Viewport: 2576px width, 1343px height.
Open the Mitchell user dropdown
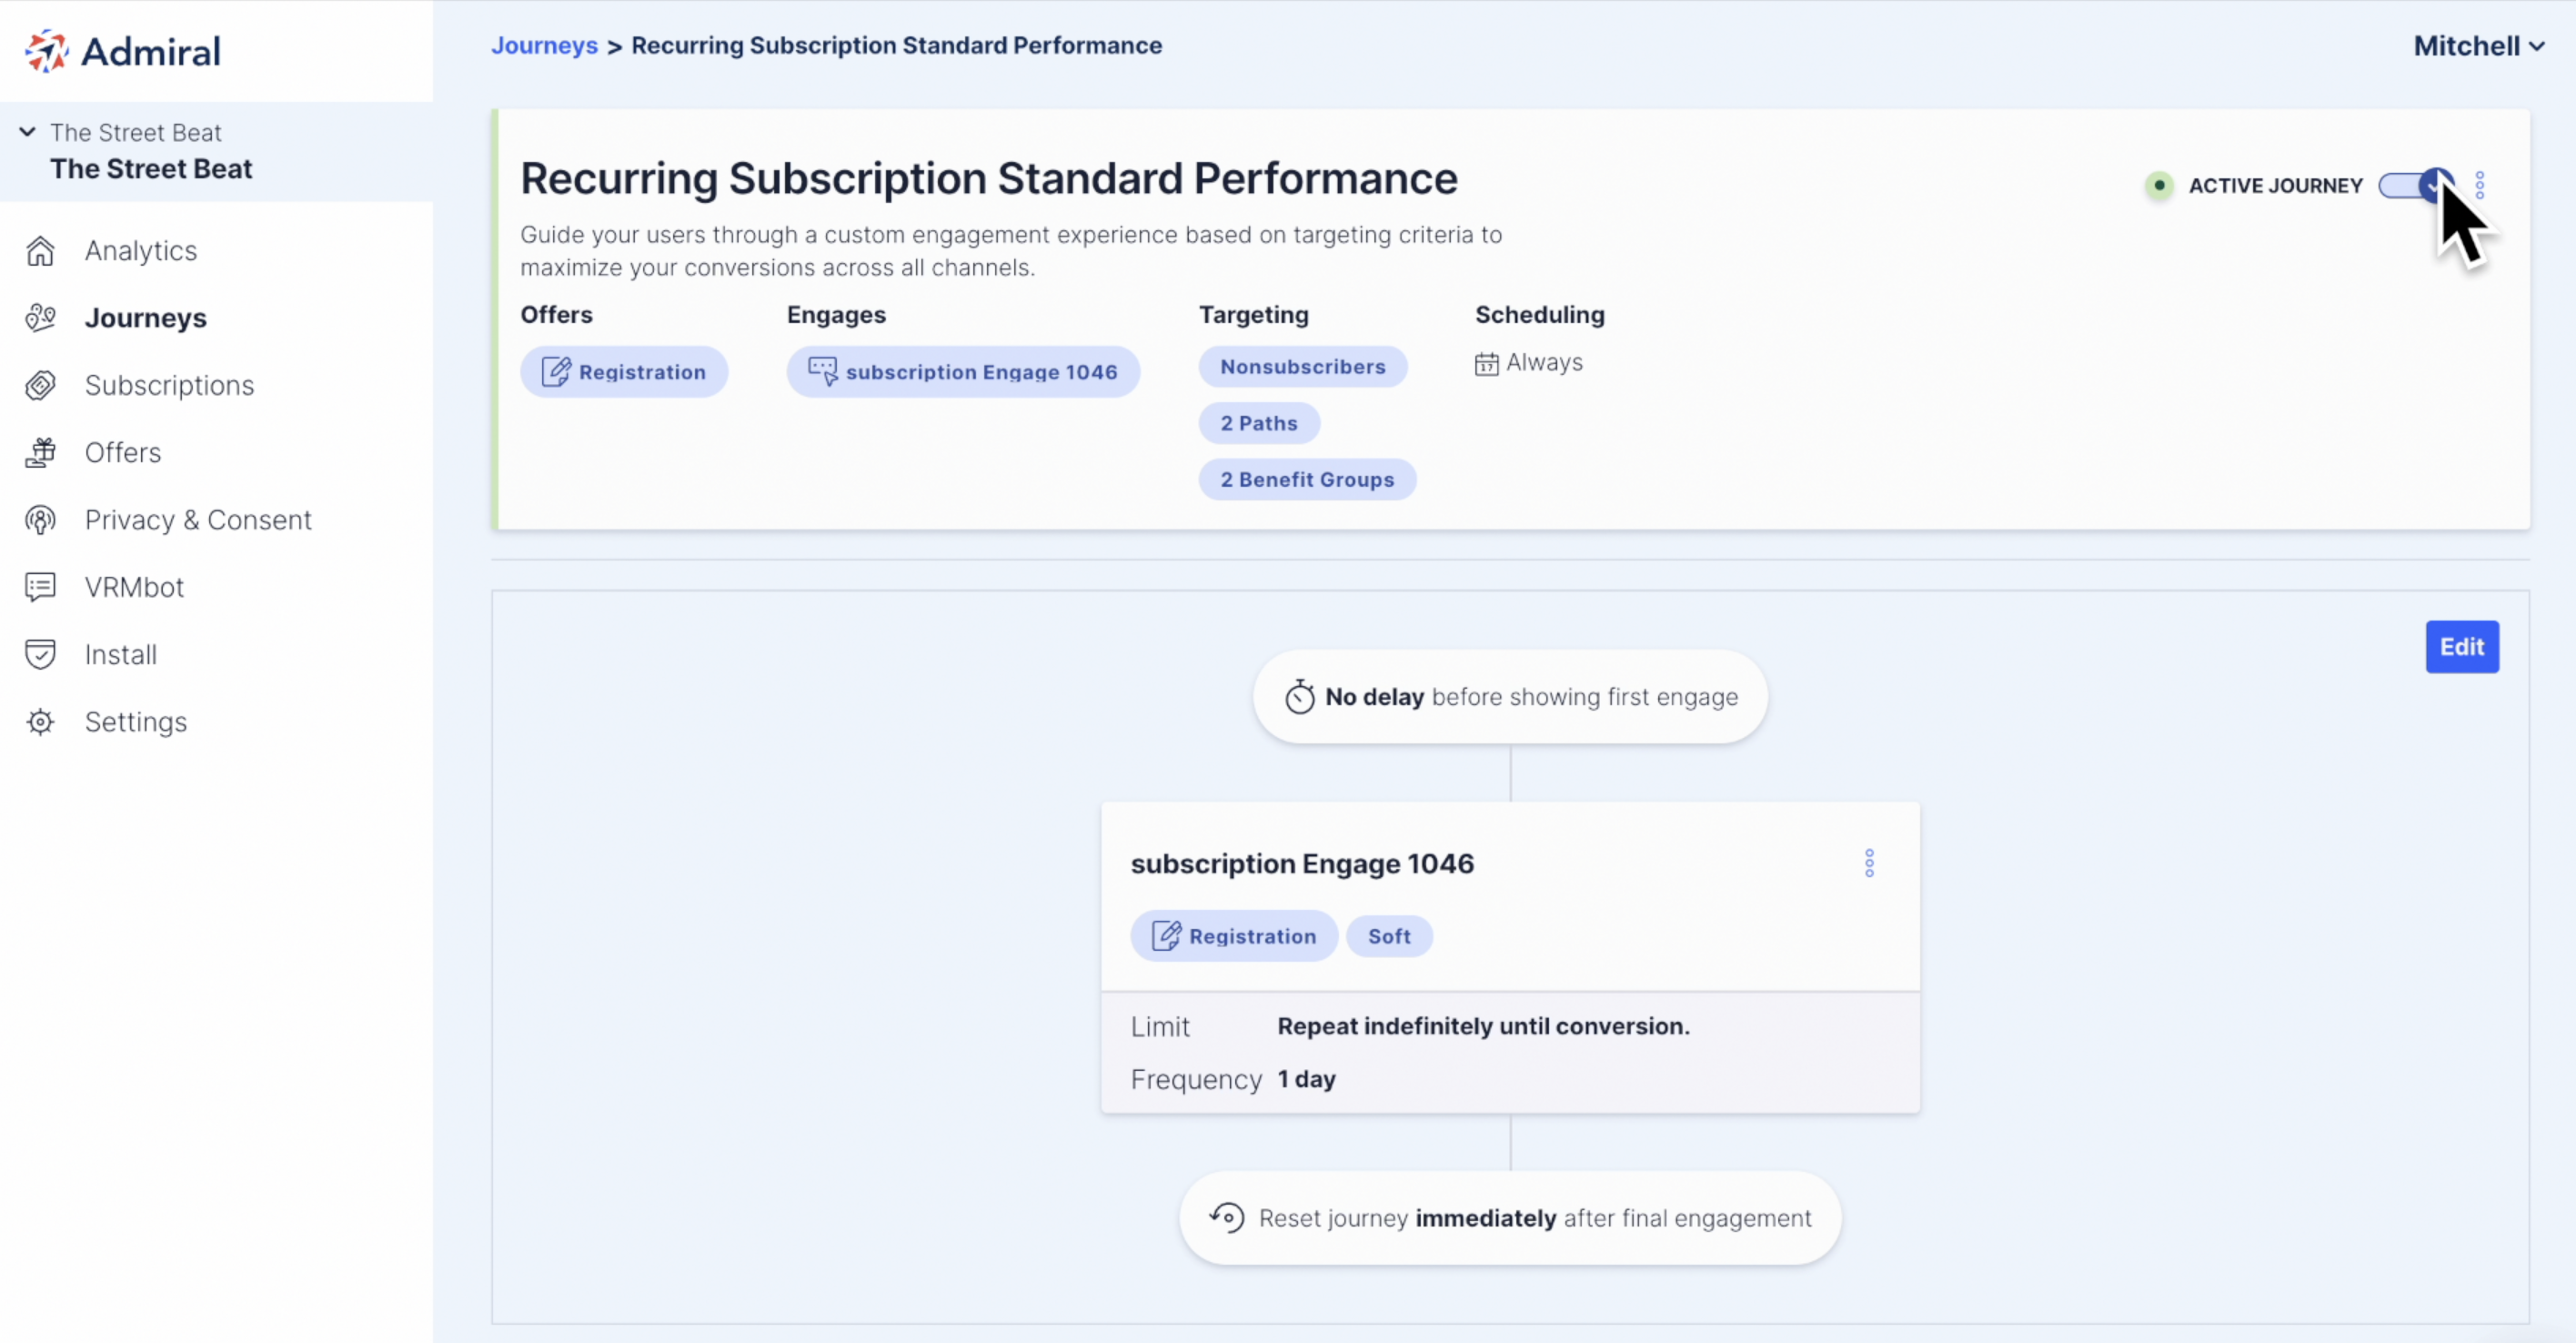[x=2478, y=46]
